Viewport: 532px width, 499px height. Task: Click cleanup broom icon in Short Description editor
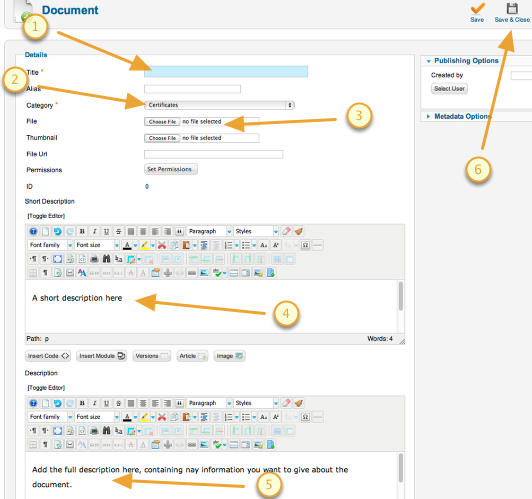tap(299, 231)
